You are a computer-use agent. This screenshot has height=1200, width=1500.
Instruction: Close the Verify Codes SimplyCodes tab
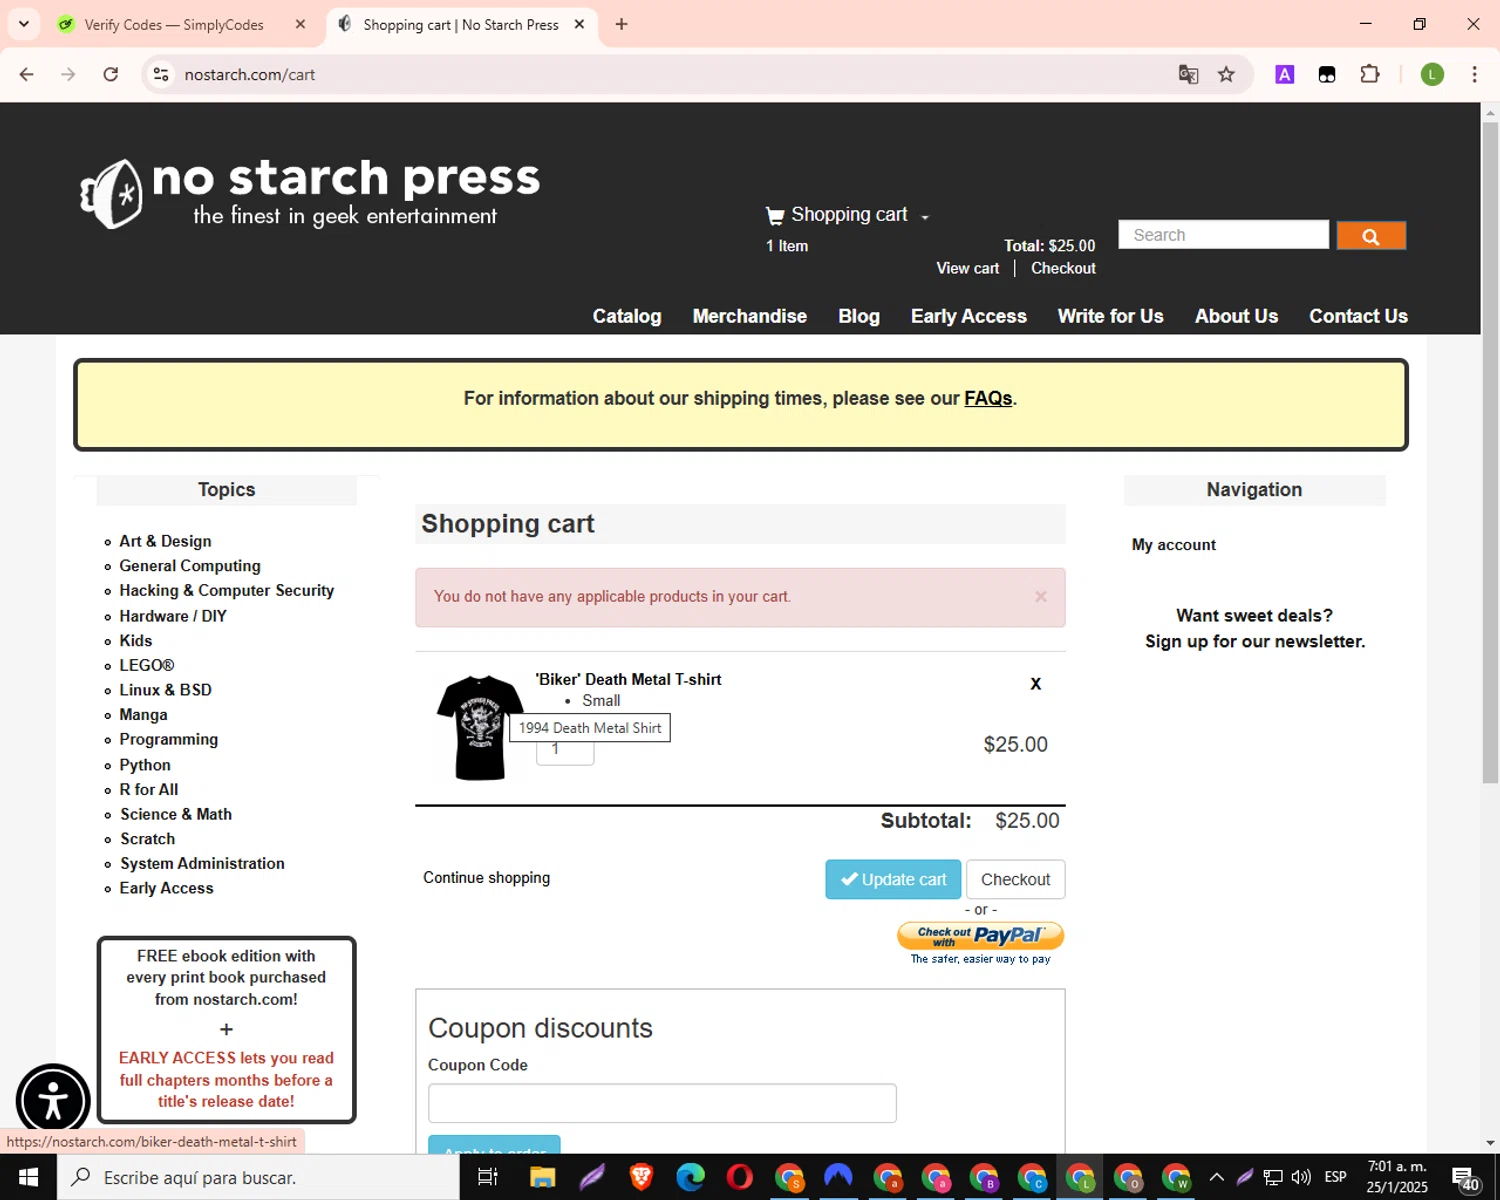300,25
